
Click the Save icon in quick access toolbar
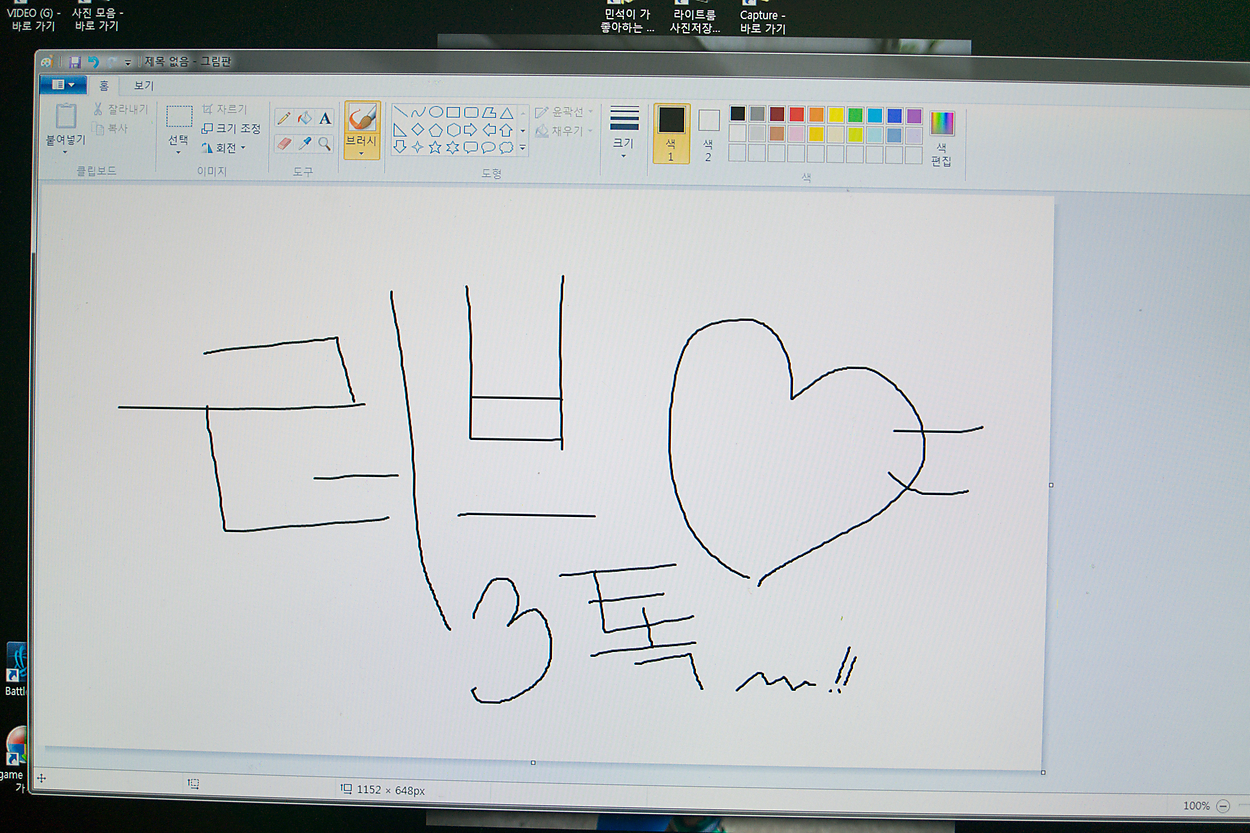(x=75, y=62)
